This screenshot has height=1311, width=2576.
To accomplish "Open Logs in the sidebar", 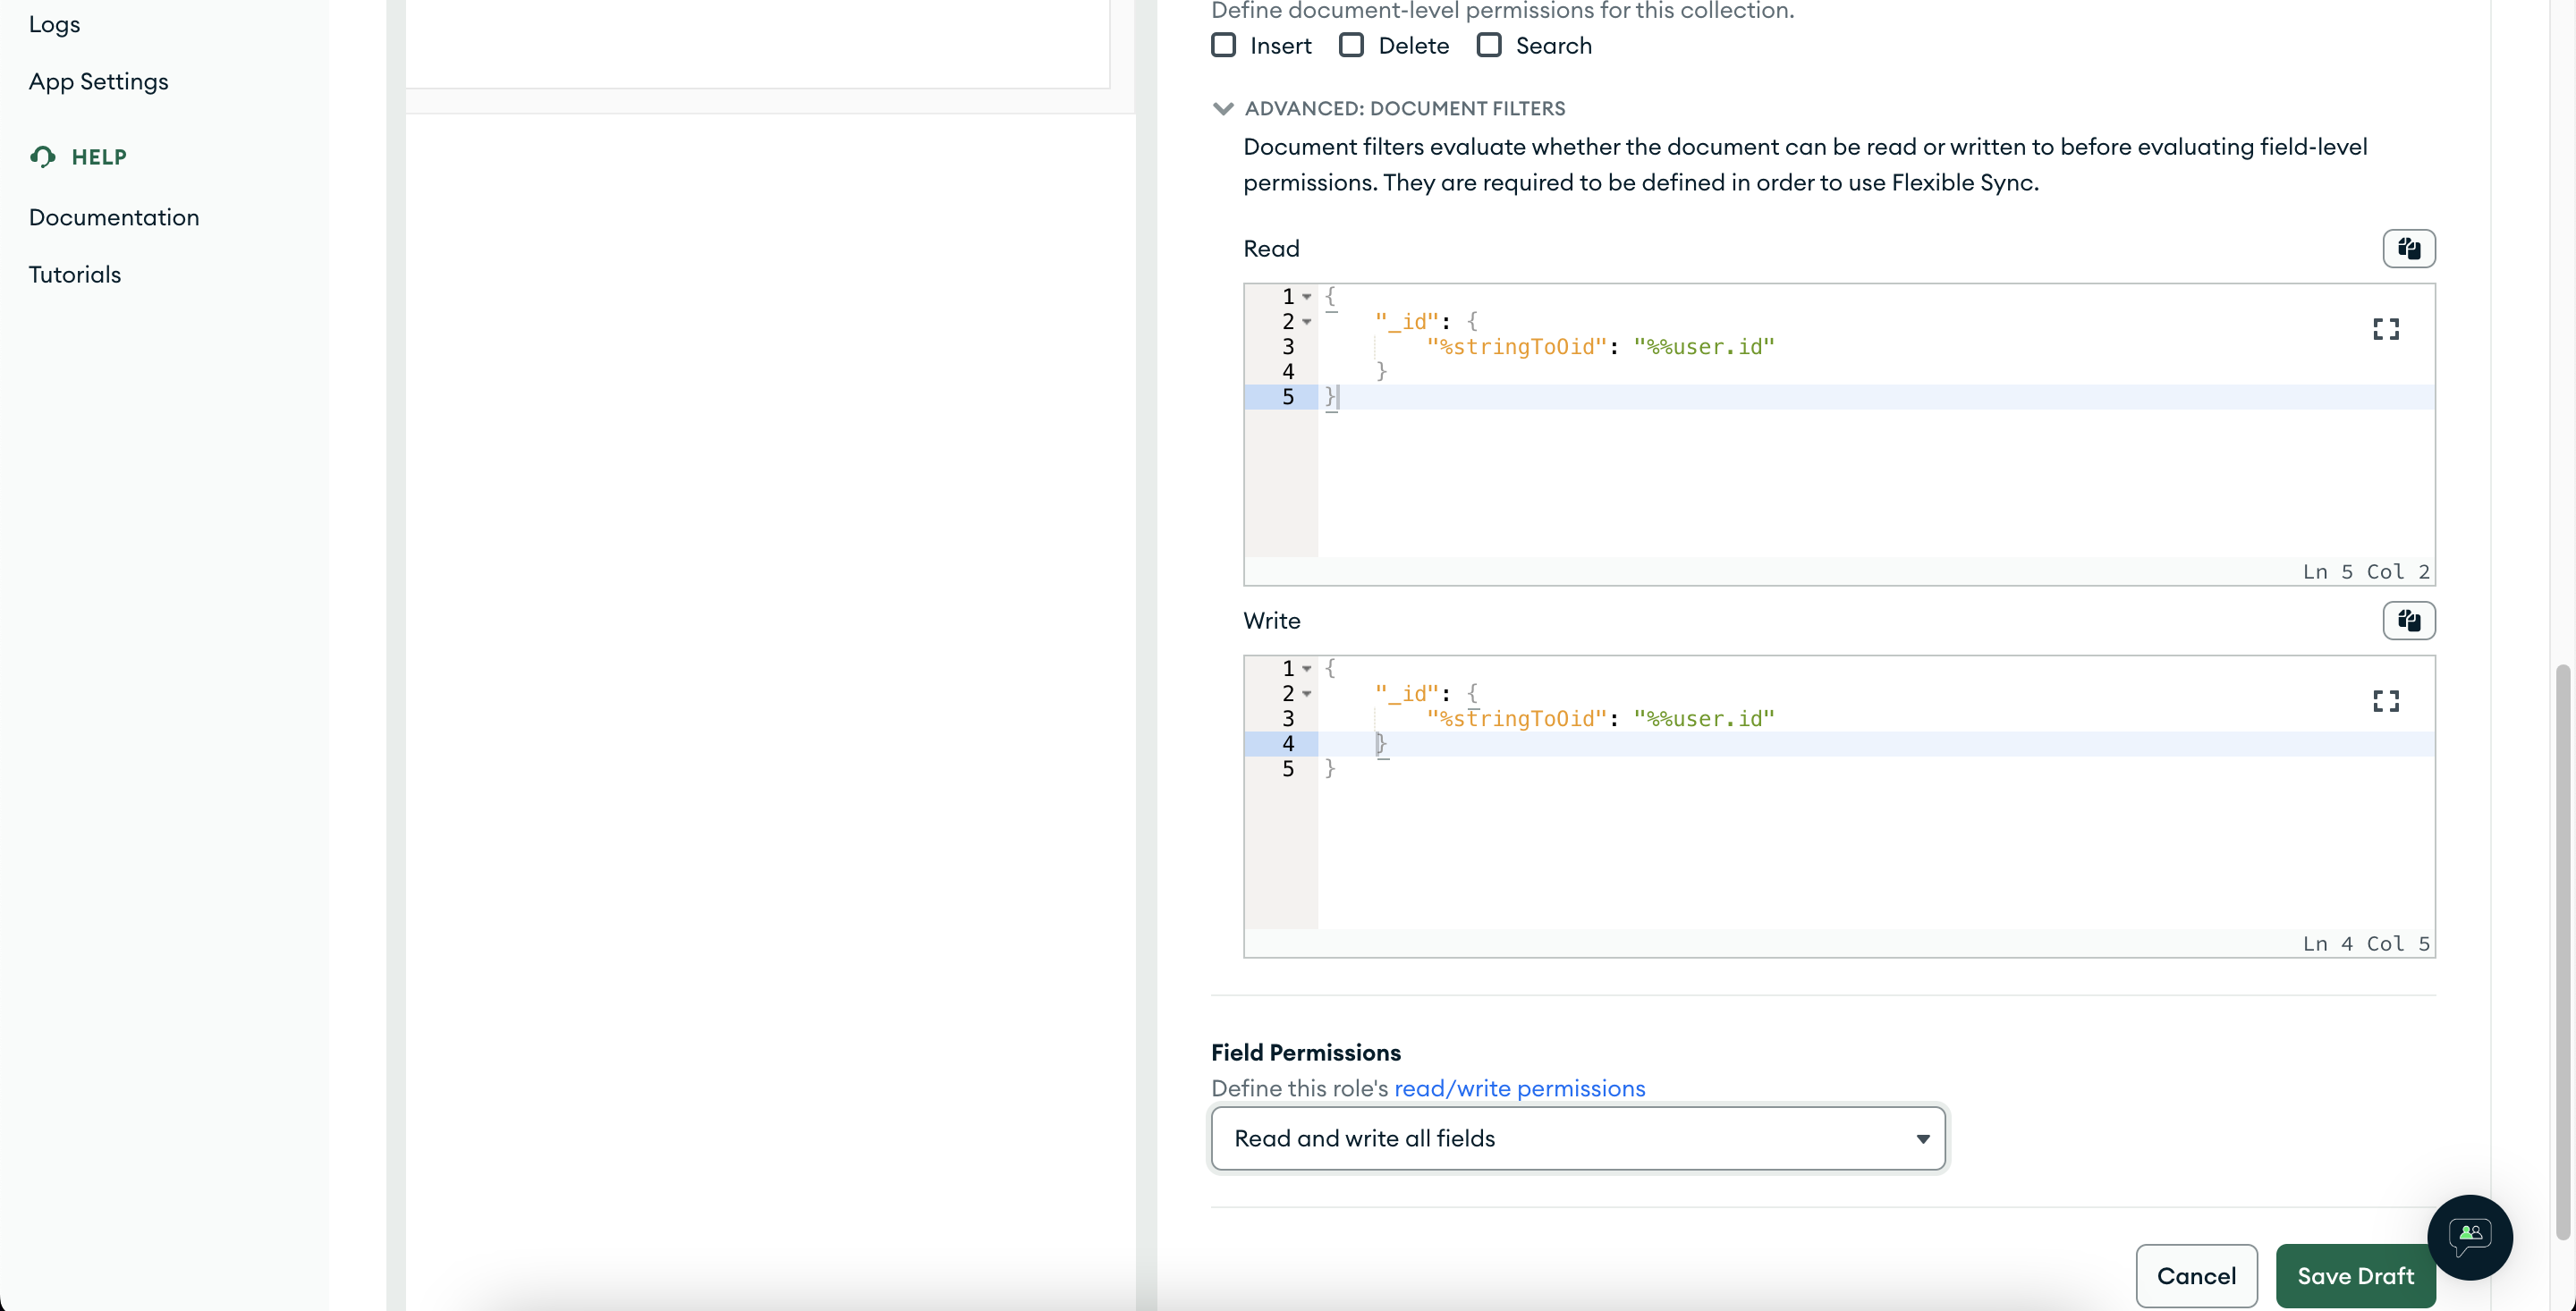I will pos(54,24).
